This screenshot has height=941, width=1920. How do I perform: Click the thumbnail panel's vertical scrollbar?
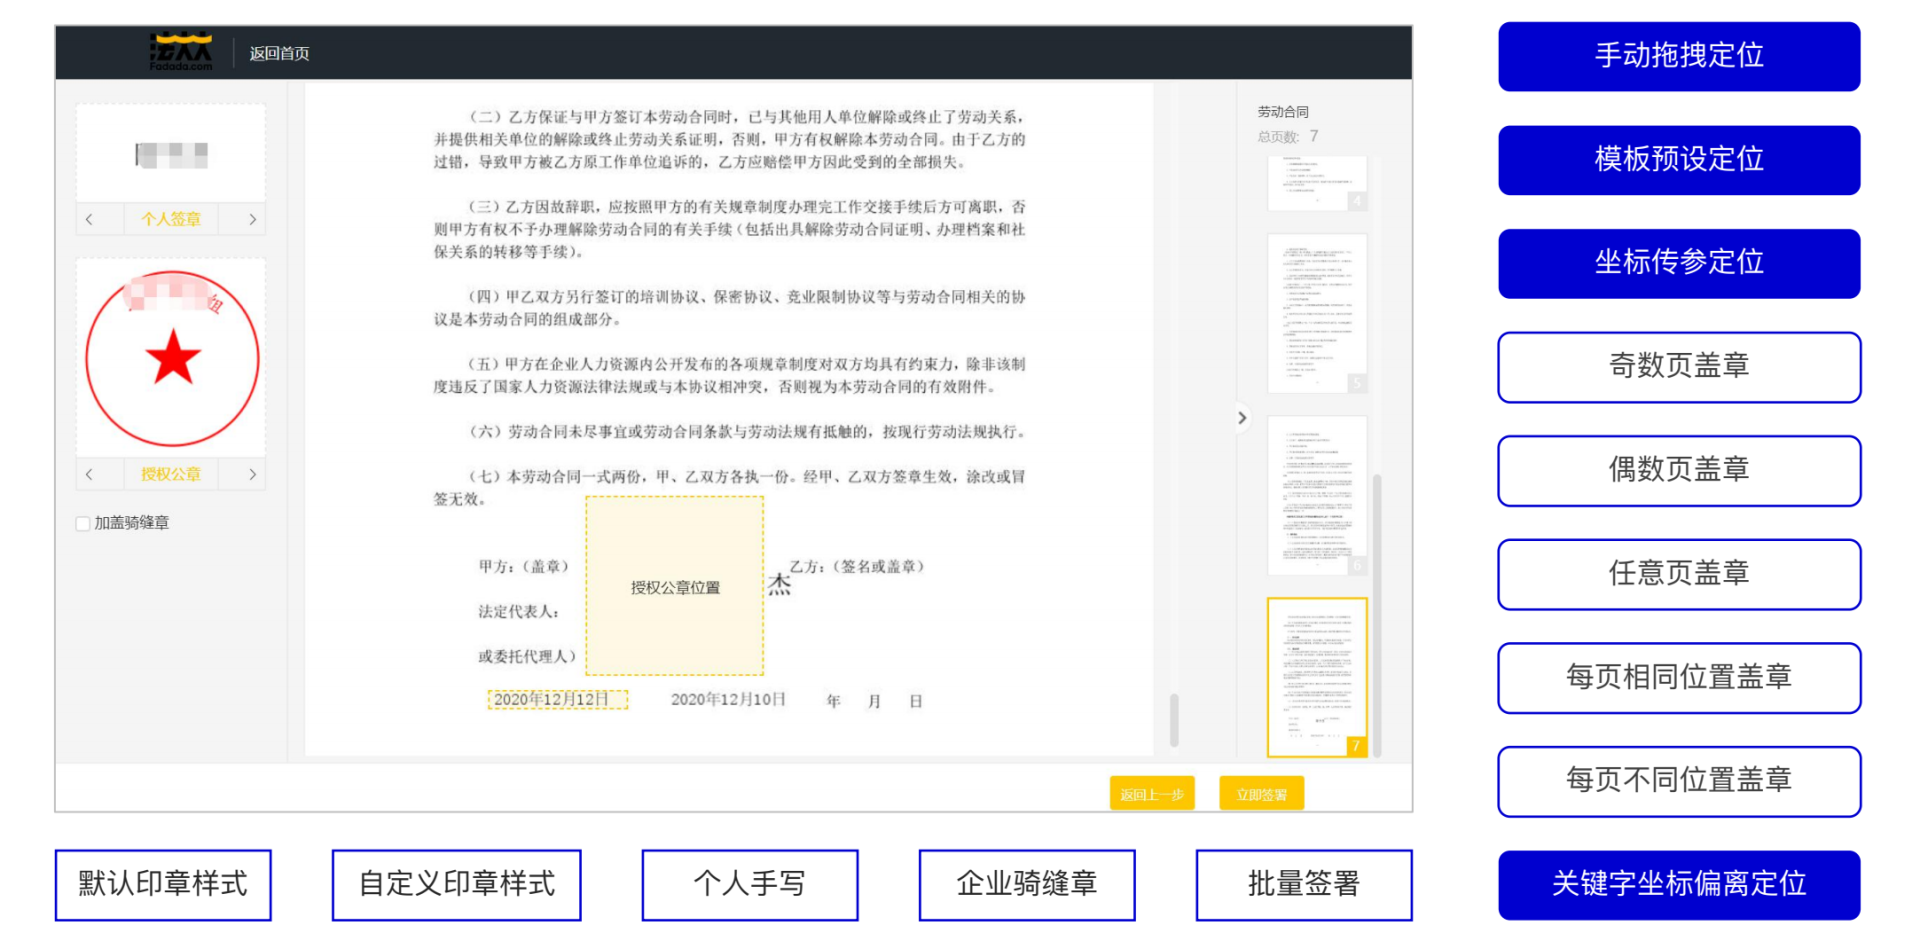(x=1377, y=615)
